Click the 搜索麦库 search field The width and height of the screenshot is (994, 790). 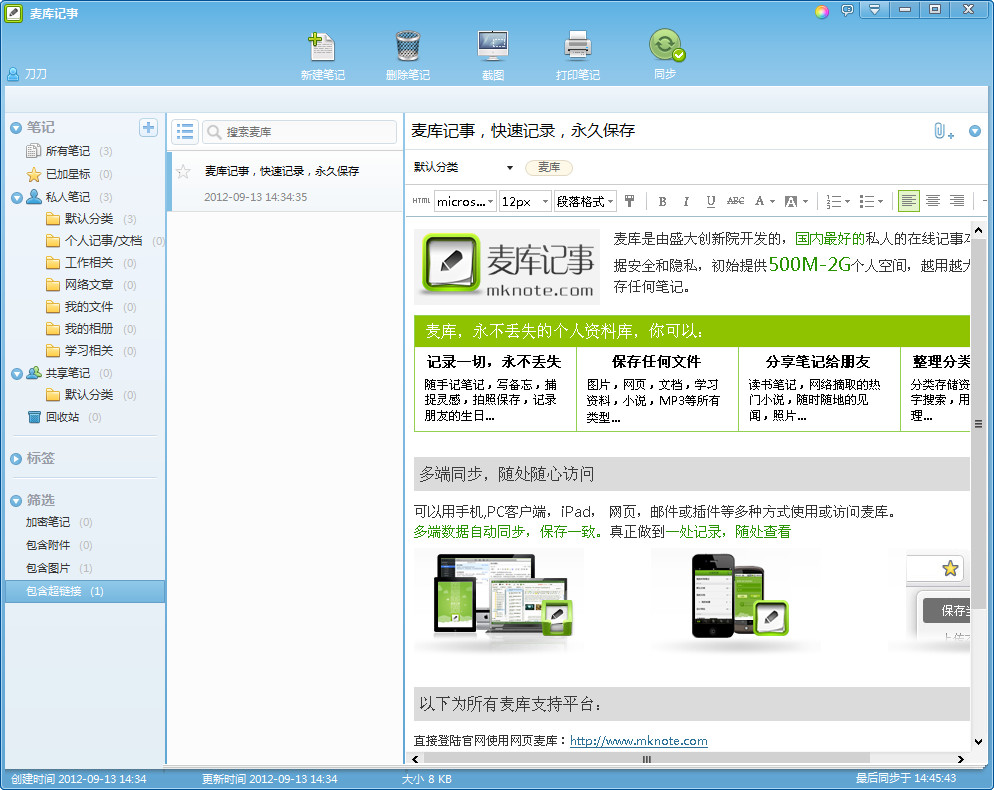coord(300,131)
